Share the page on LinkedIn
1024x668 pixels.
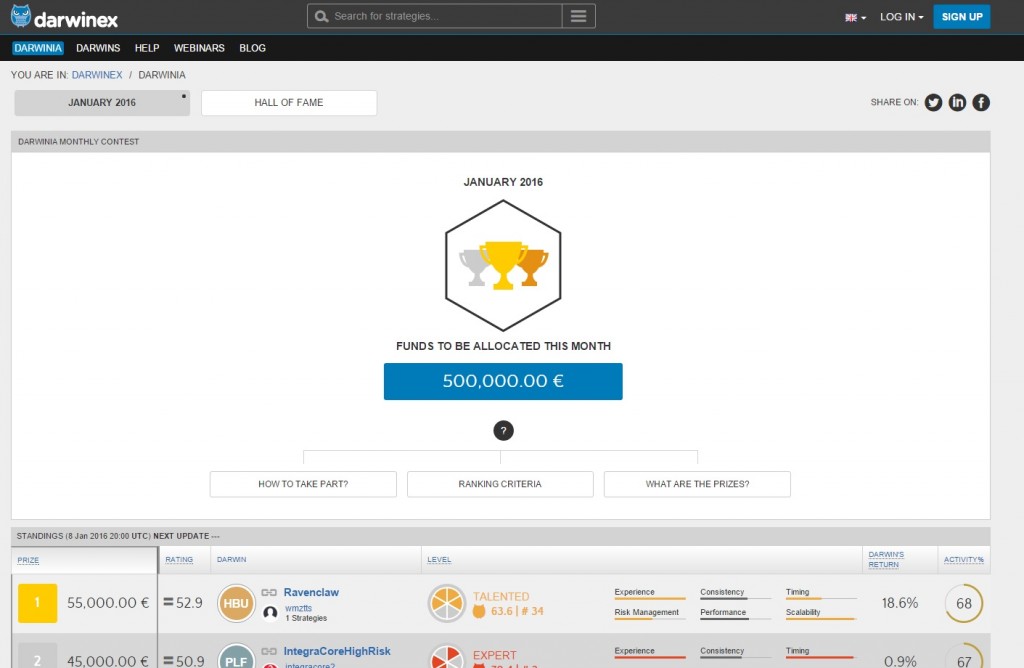pyautogui.click(x=957, y=102)
